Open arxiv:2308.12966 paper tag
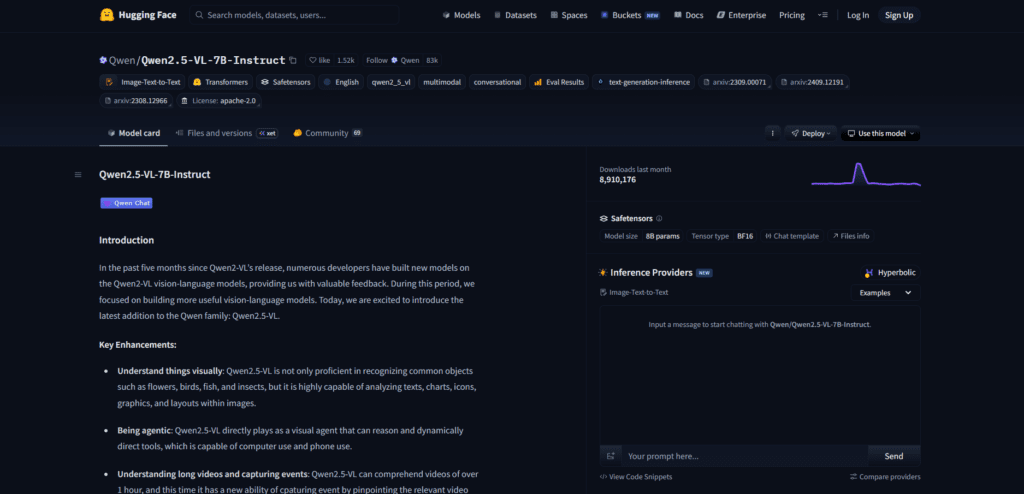 (x=136, y=101)
